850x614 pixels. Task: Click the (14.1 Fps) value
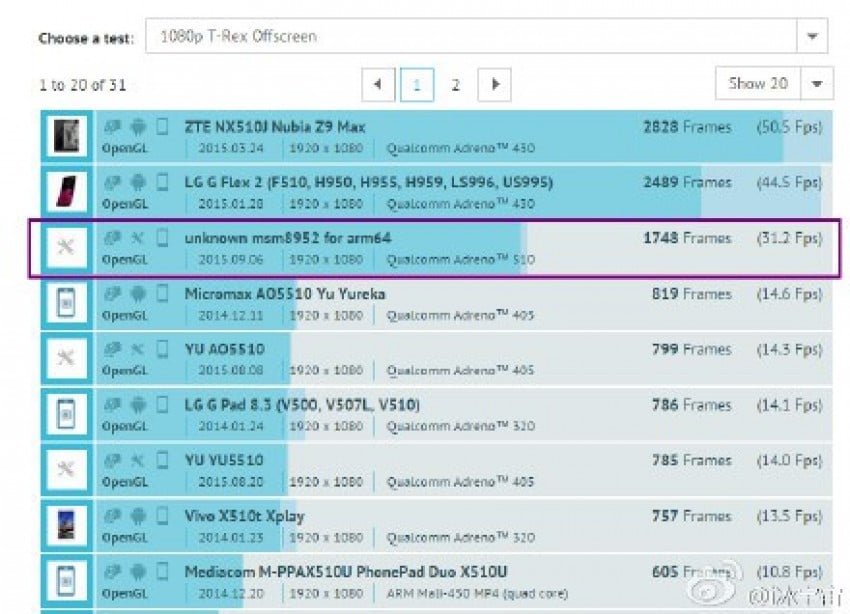pos(789,405)
